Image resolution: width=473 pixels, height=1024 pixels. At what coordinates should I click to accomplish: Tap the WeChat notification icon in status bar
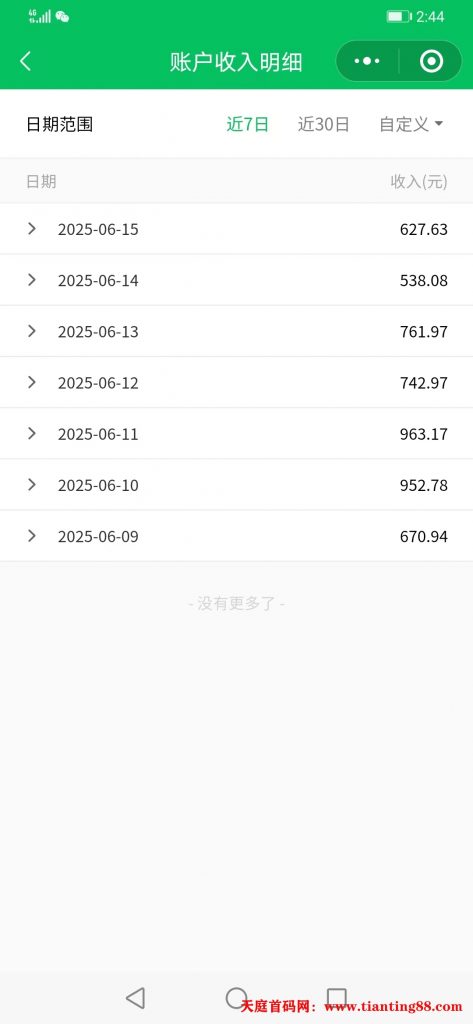pos(62,17)
